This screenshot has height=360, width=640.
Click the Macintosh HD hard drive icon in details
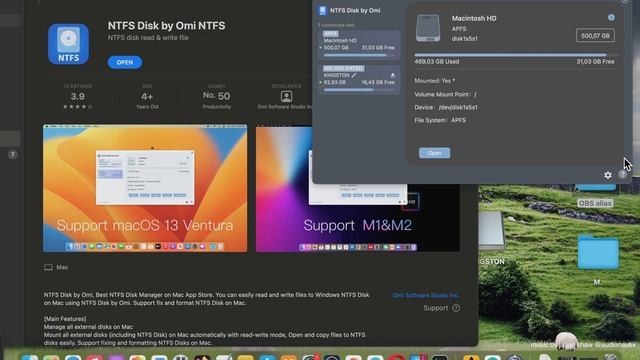pyautogui.click(x=428, y=28)
